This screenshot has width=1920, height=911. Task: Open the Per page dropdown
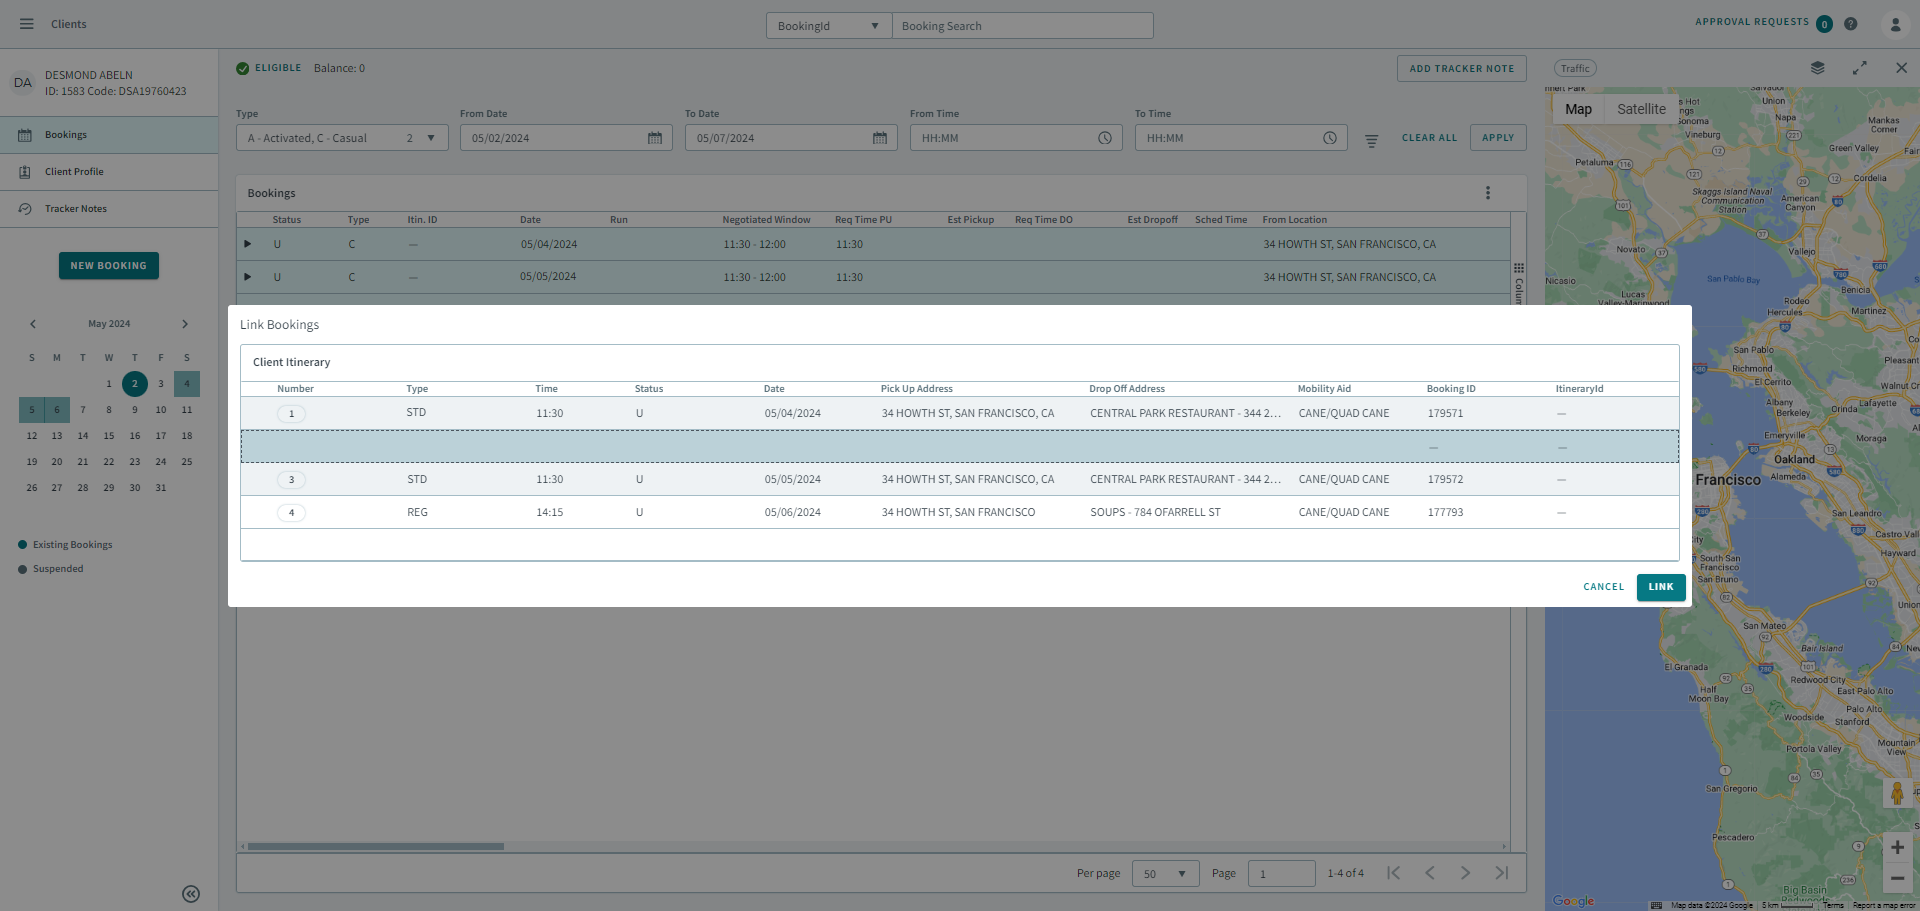(x=1165, y=873)
